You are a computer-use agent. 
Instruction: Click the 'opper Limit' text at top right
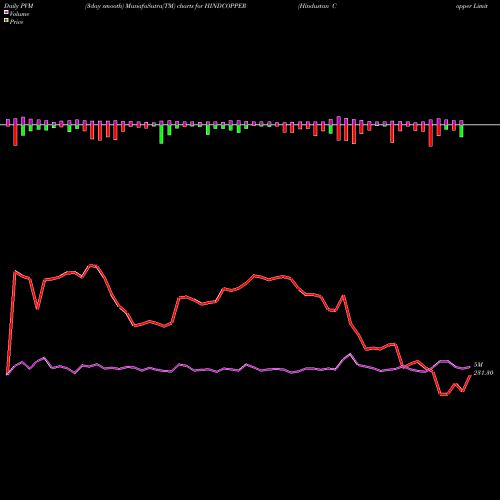pyautogui.click(x=472, y=6)
